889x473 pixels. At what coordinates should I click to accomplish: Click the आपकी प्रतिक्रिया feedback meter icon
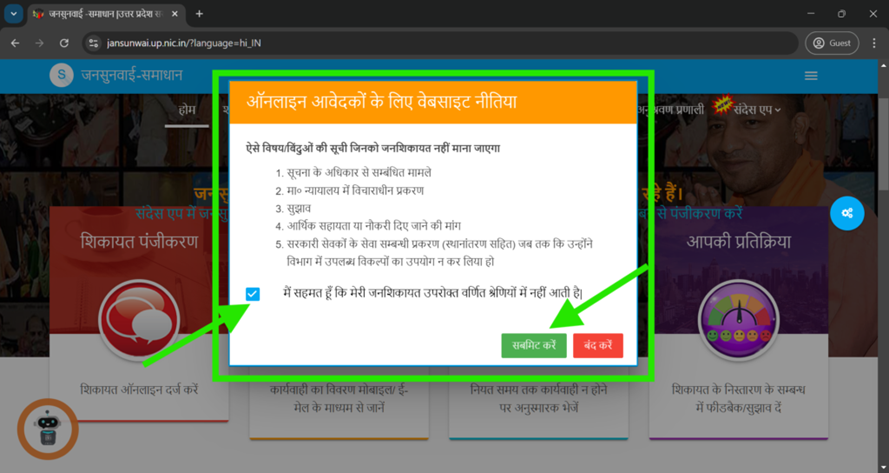[739, 318]
